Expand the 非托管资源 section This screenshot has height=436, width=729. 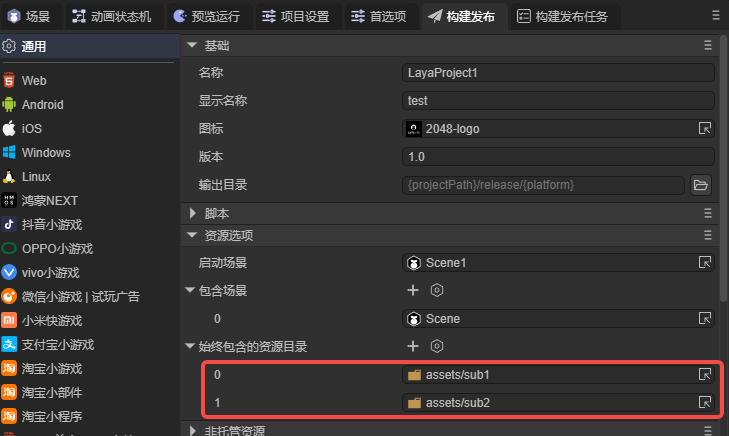[193, 430]
